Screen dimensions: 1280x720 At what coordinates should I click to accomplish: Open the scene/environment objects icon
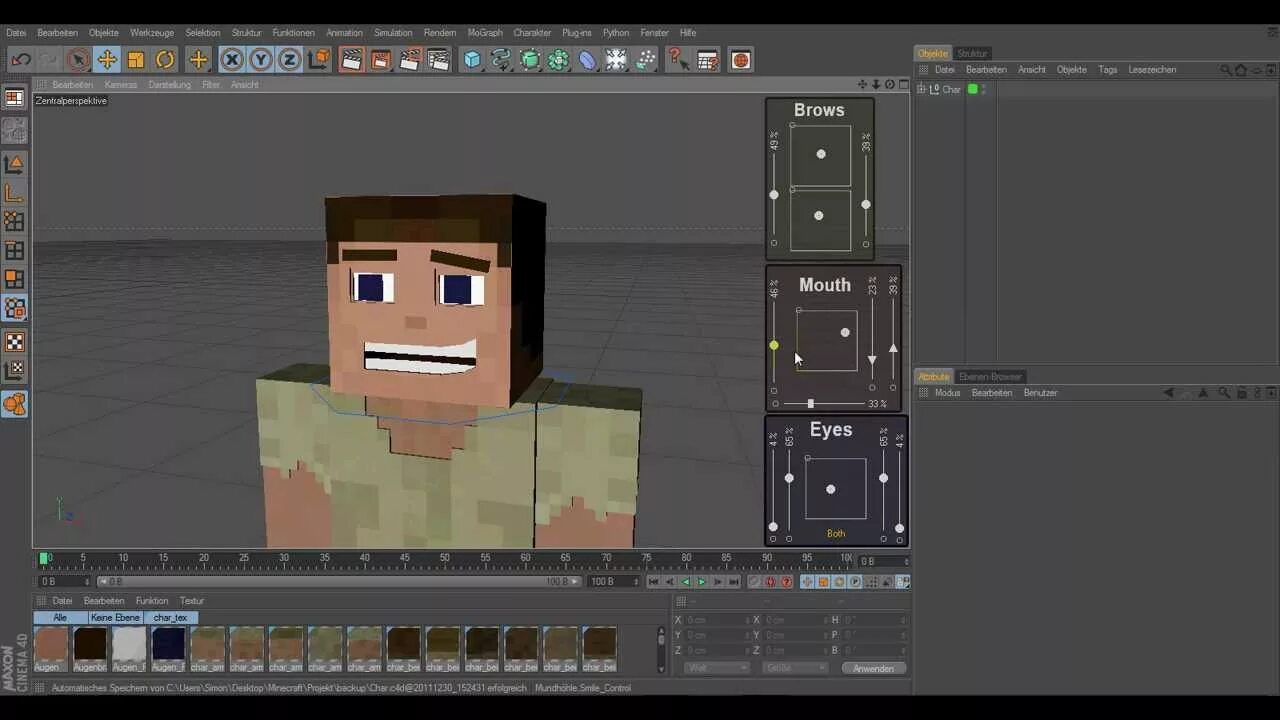pos(617,60)
